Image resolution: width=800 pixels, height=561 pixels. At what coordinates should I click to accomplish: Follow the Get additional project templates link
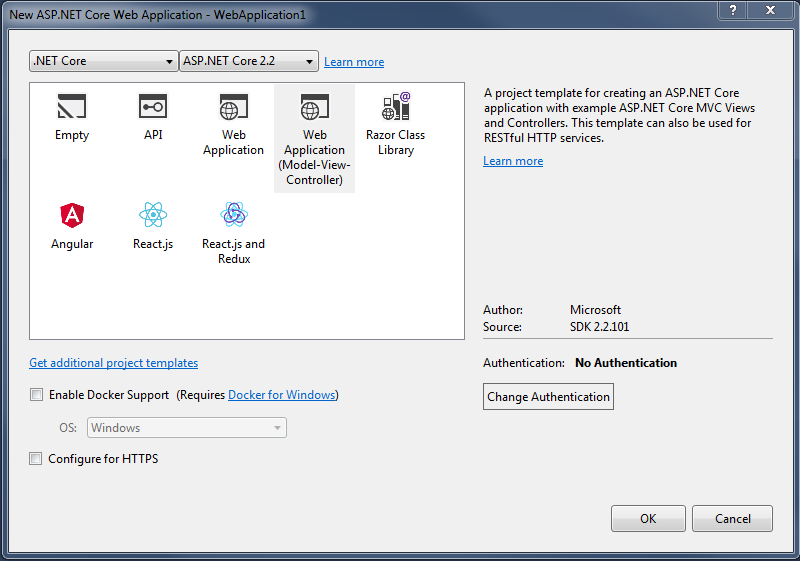(x=114, y=363)
